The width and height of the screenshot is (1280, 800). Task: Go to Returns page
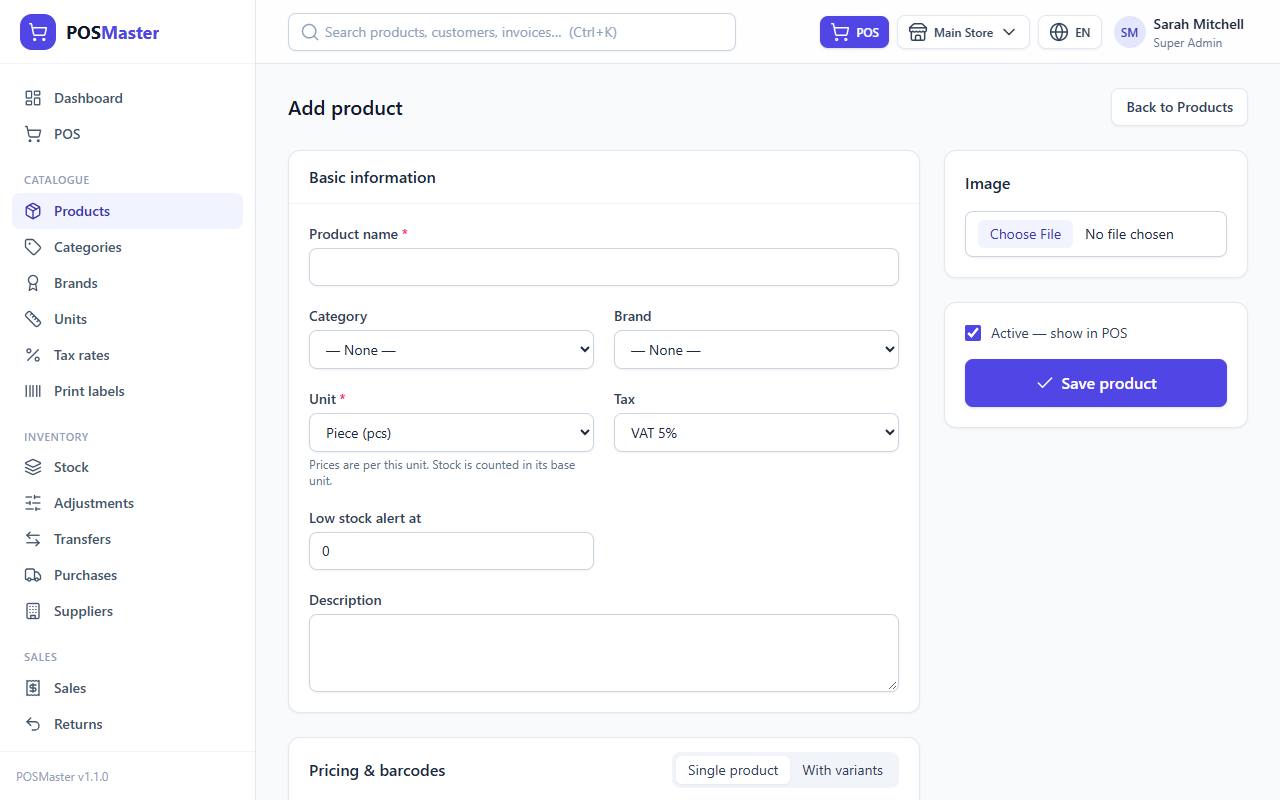[x=127, y=724]
